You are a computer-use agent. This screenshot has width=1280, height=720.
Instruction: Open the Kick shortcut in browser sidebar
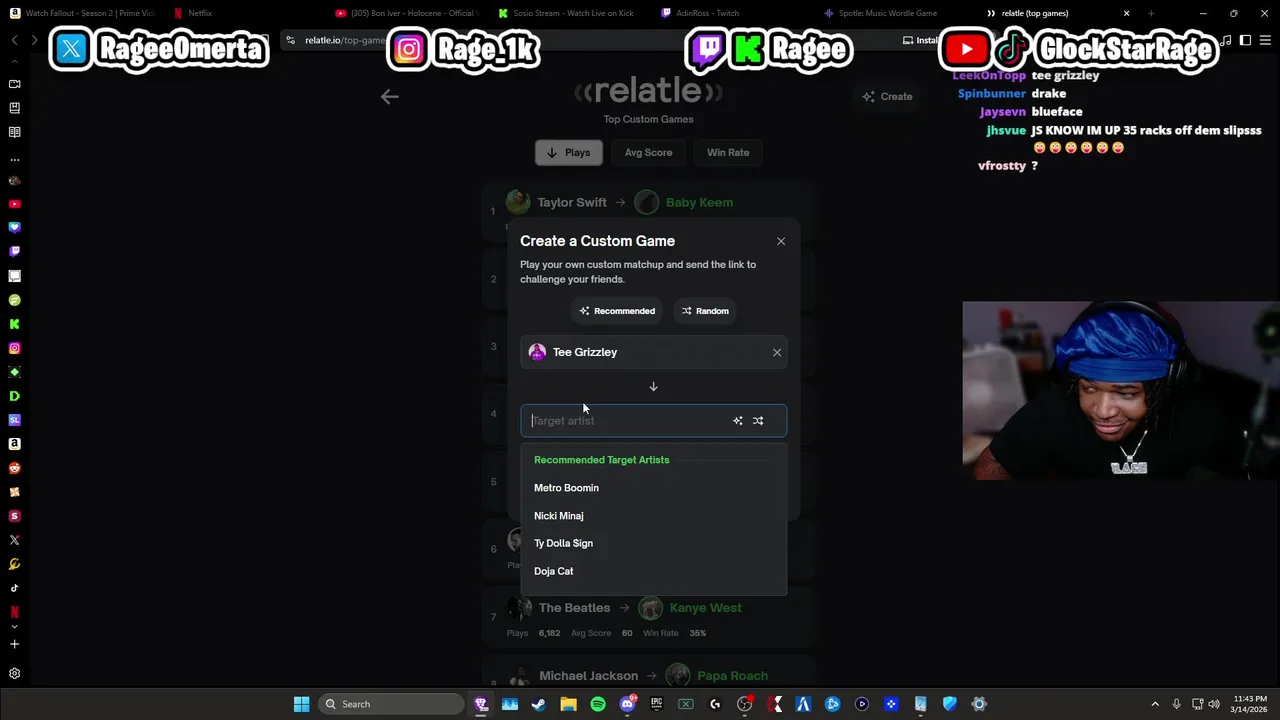[14, 324]
